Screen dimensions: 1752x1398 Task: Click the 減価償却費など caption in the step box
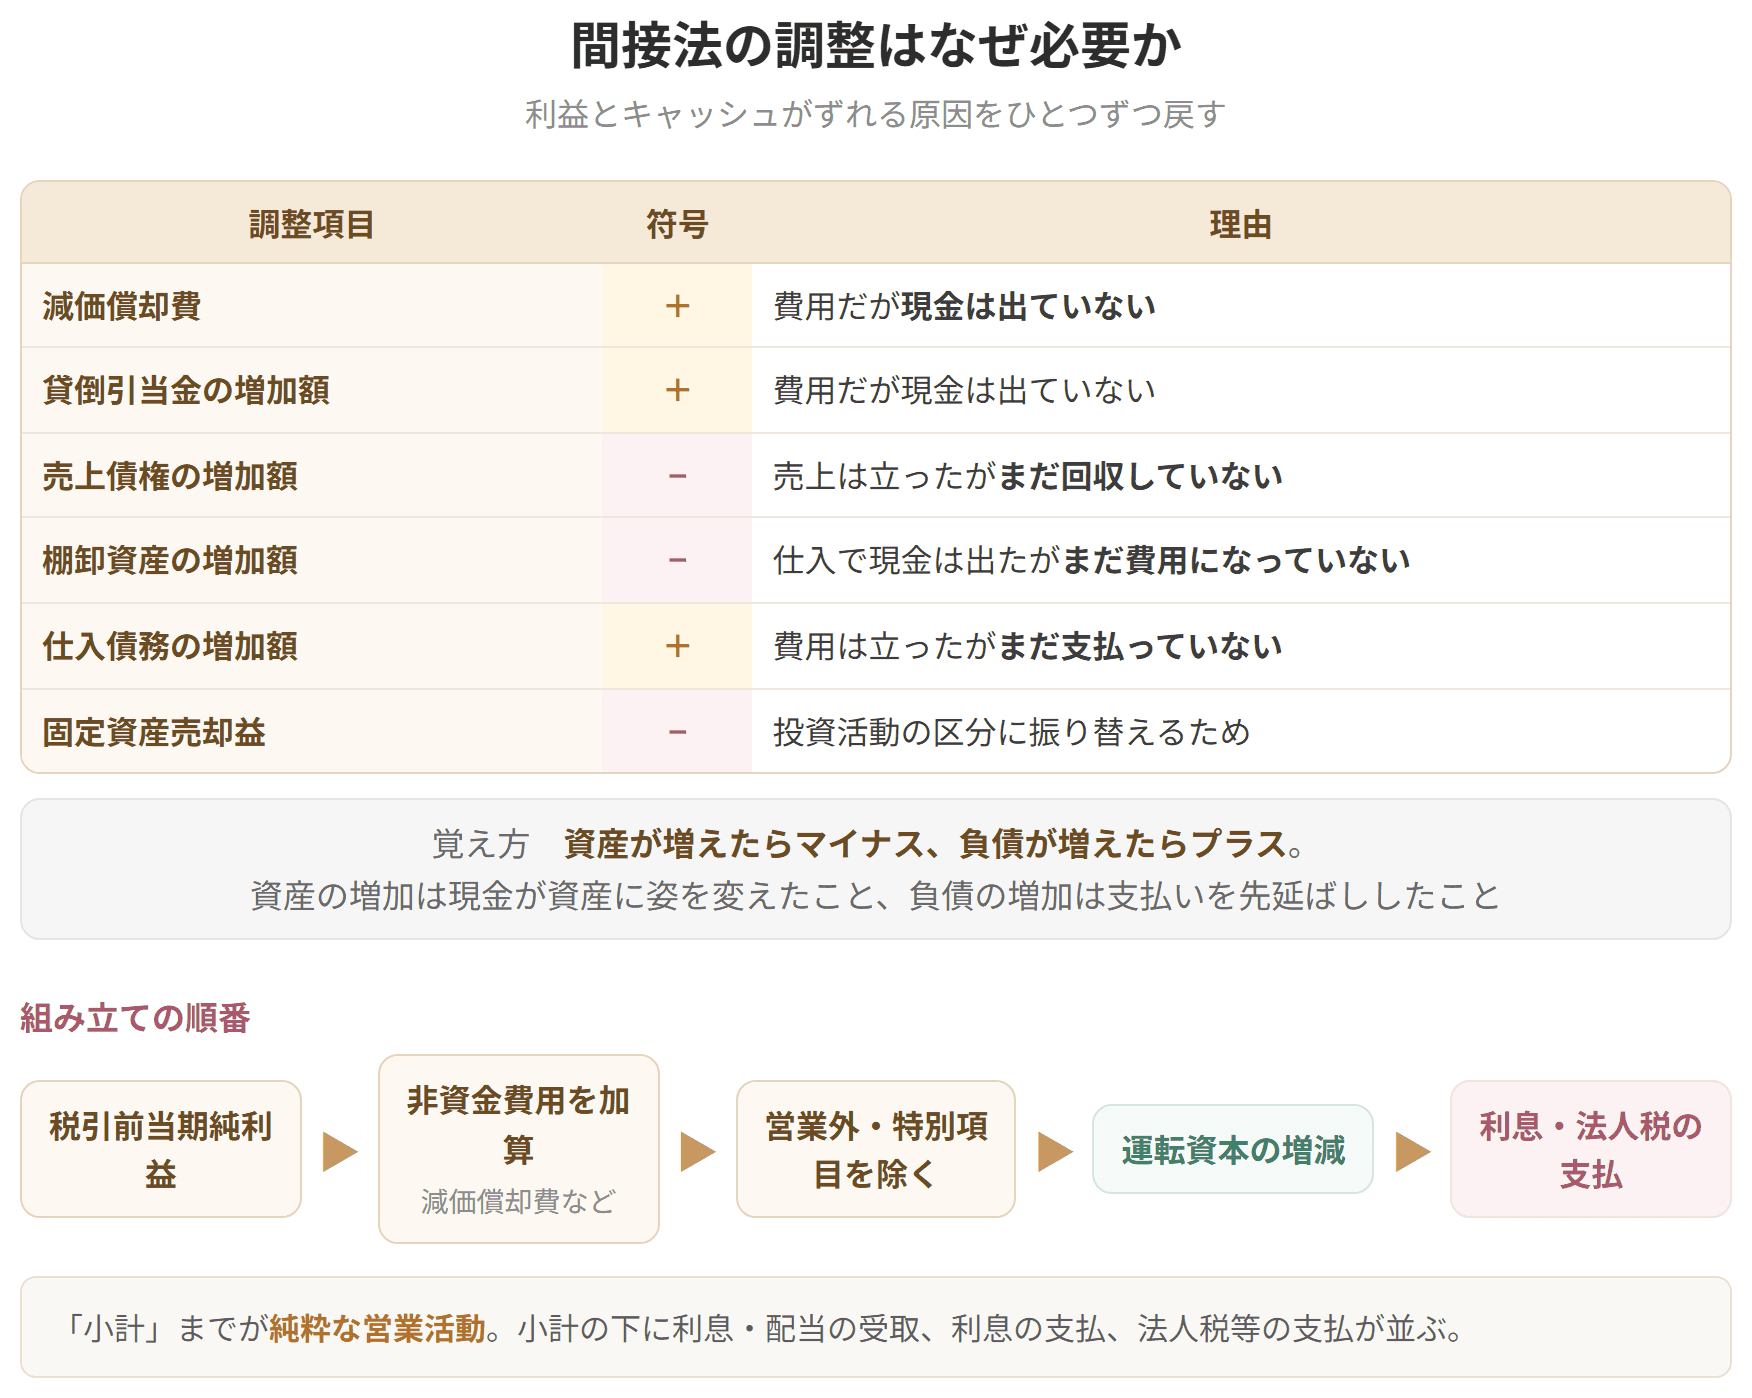pos(519,1201)
